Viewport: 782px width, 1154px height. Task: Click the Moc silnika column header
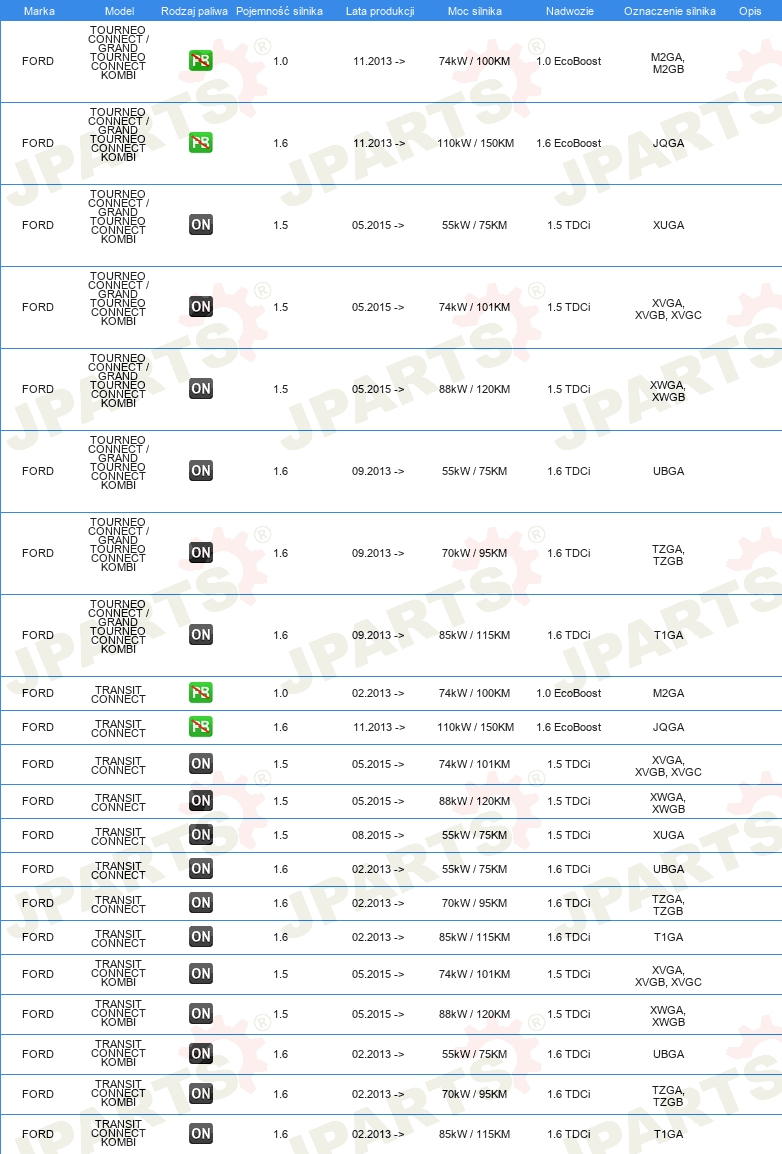point(474,11)
